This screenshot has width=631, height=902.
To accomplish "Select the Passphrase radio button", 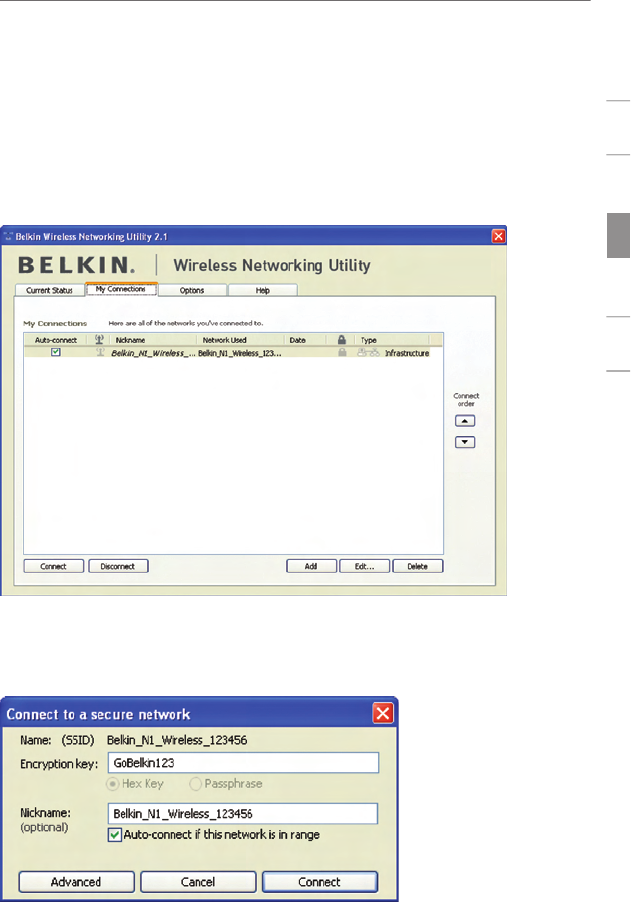I will click(196, 783).
